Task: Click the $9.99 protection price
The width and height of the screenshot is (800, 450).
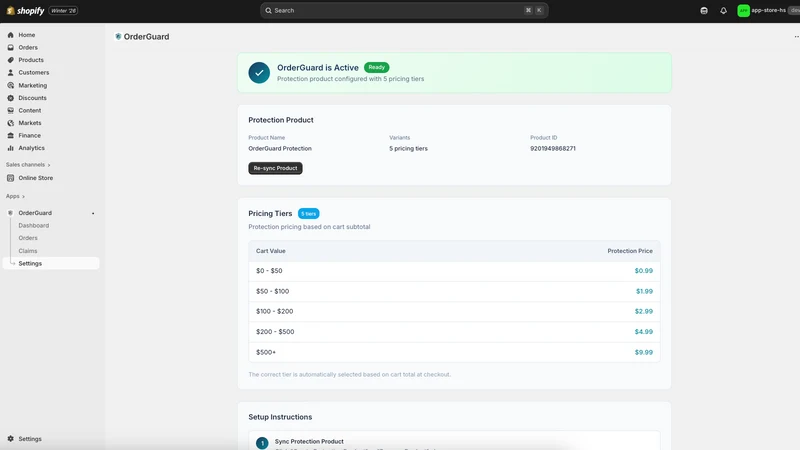Action: pos(643,352)
